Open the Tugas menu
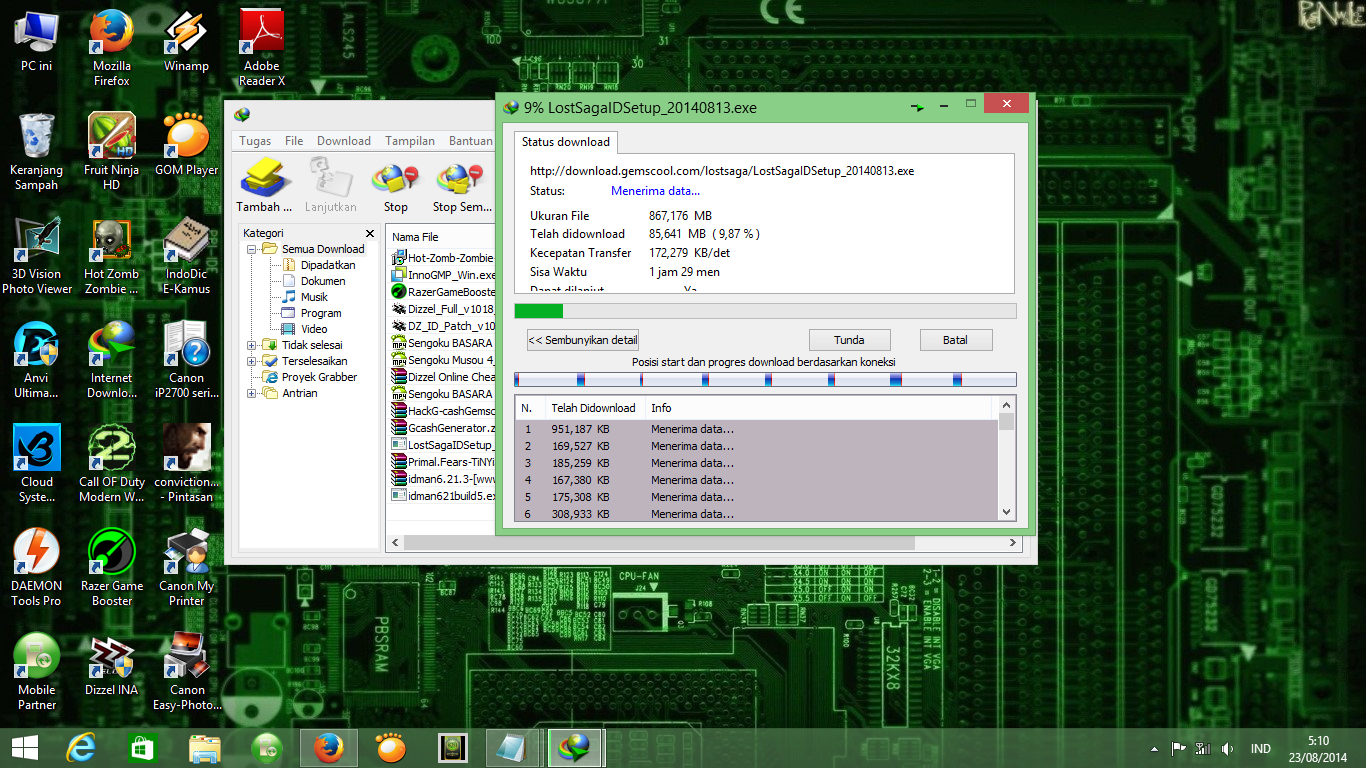 [255, 141]
